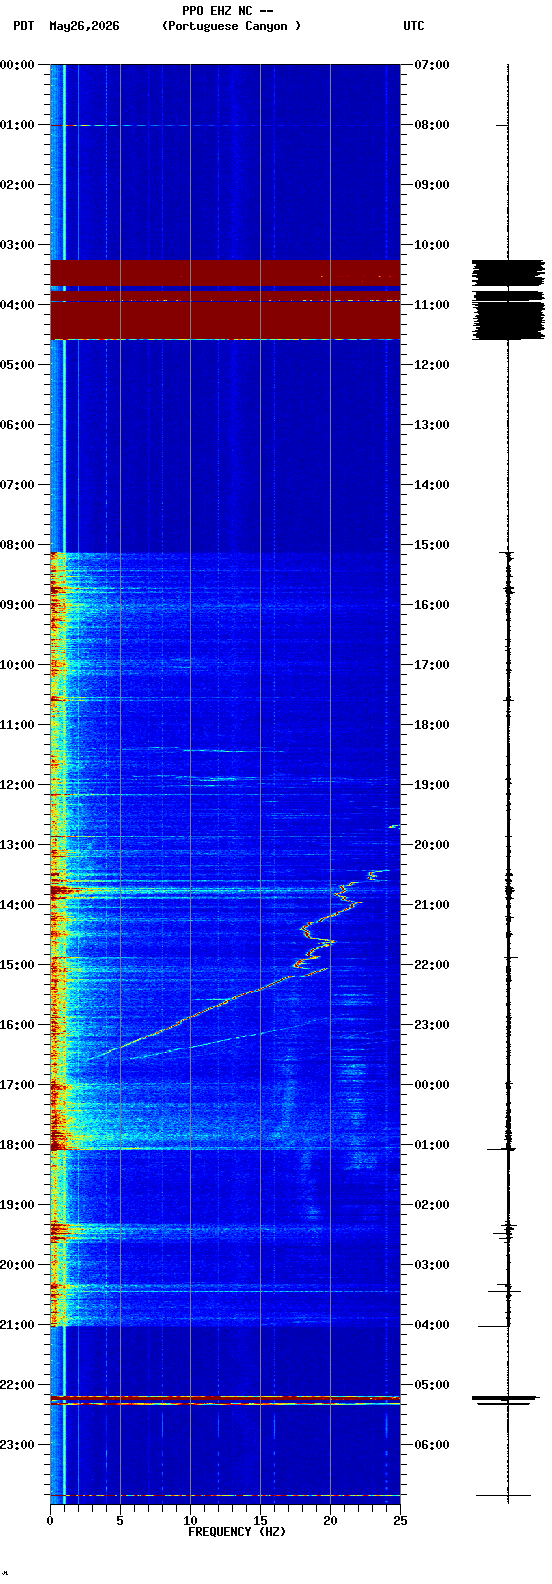This screenshot has height=1584, width=552.
Task: Click the UTC axis '06:00' label
Action: pos(432,1445)
